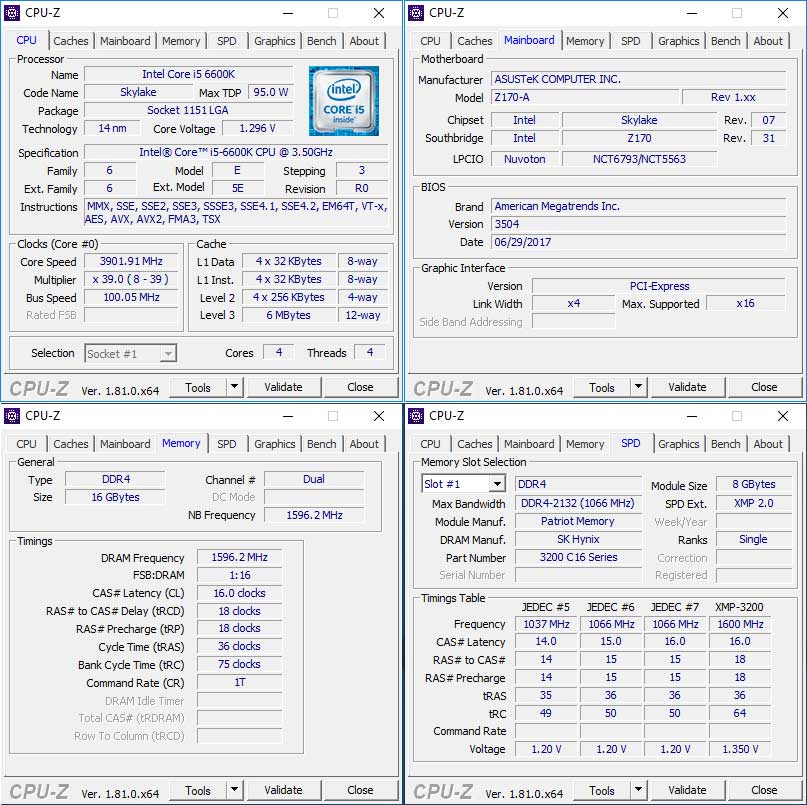The width and height of the screenshot is (807, 805).
Task: Click Bank Cycle Time 75 clocks value
Action: pyautogui.click(x=240, y=664)
